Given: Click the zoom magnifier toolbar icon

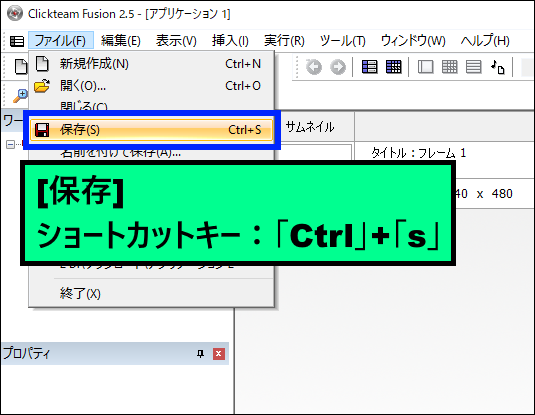Looking at the screenshot, I should (20, 96).
